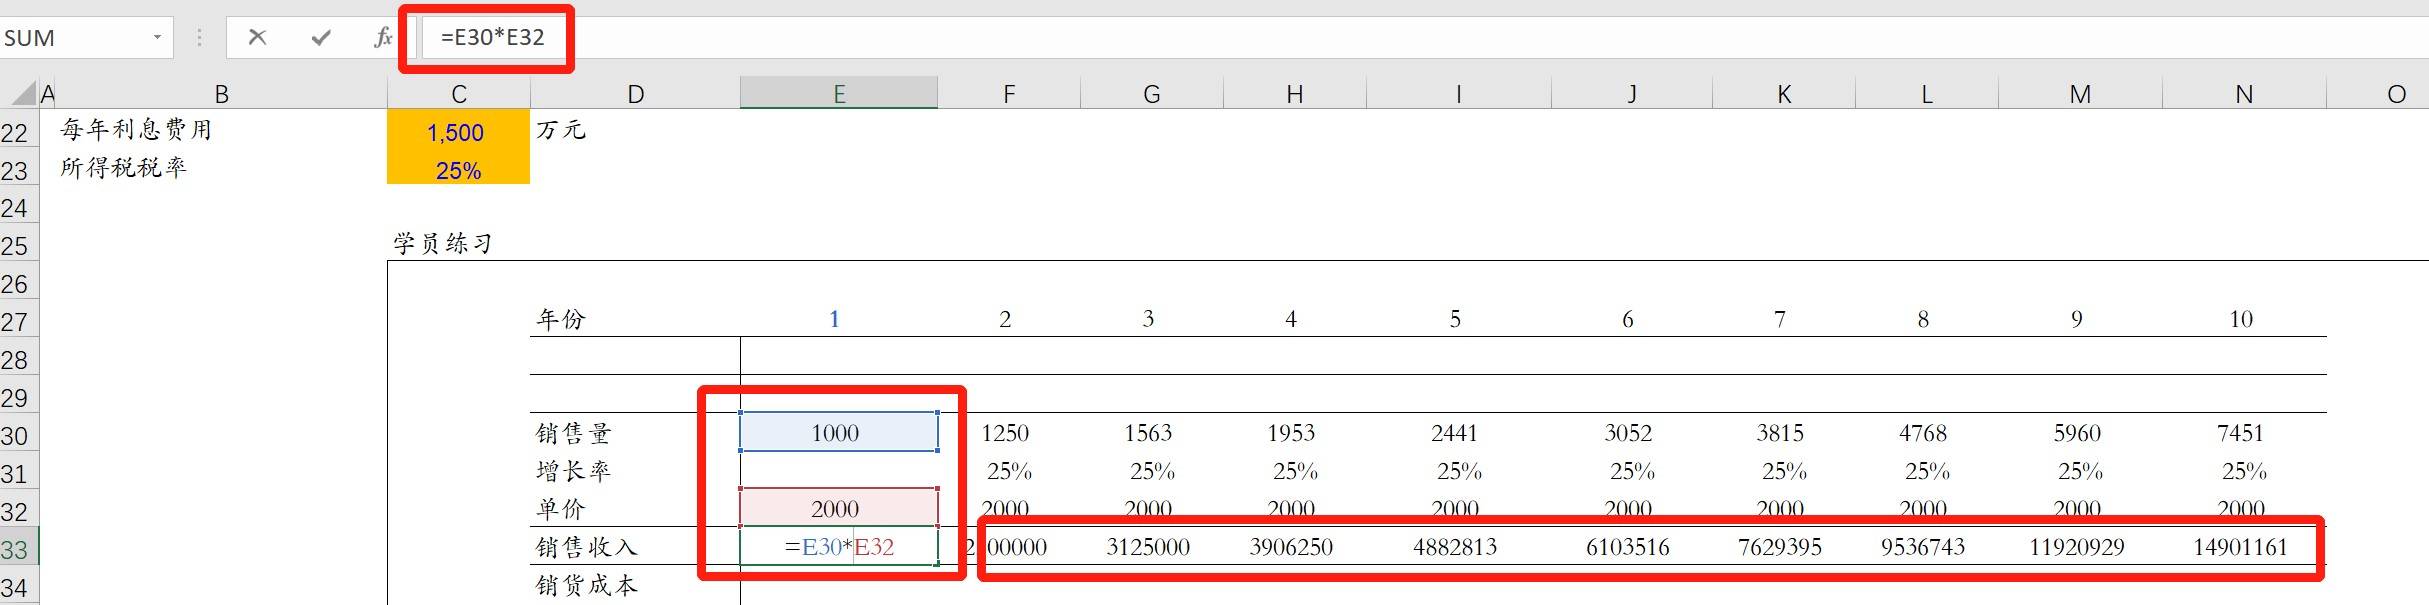
Task: Click the orange 25% tax rate cell
Action: pos(458,170)
